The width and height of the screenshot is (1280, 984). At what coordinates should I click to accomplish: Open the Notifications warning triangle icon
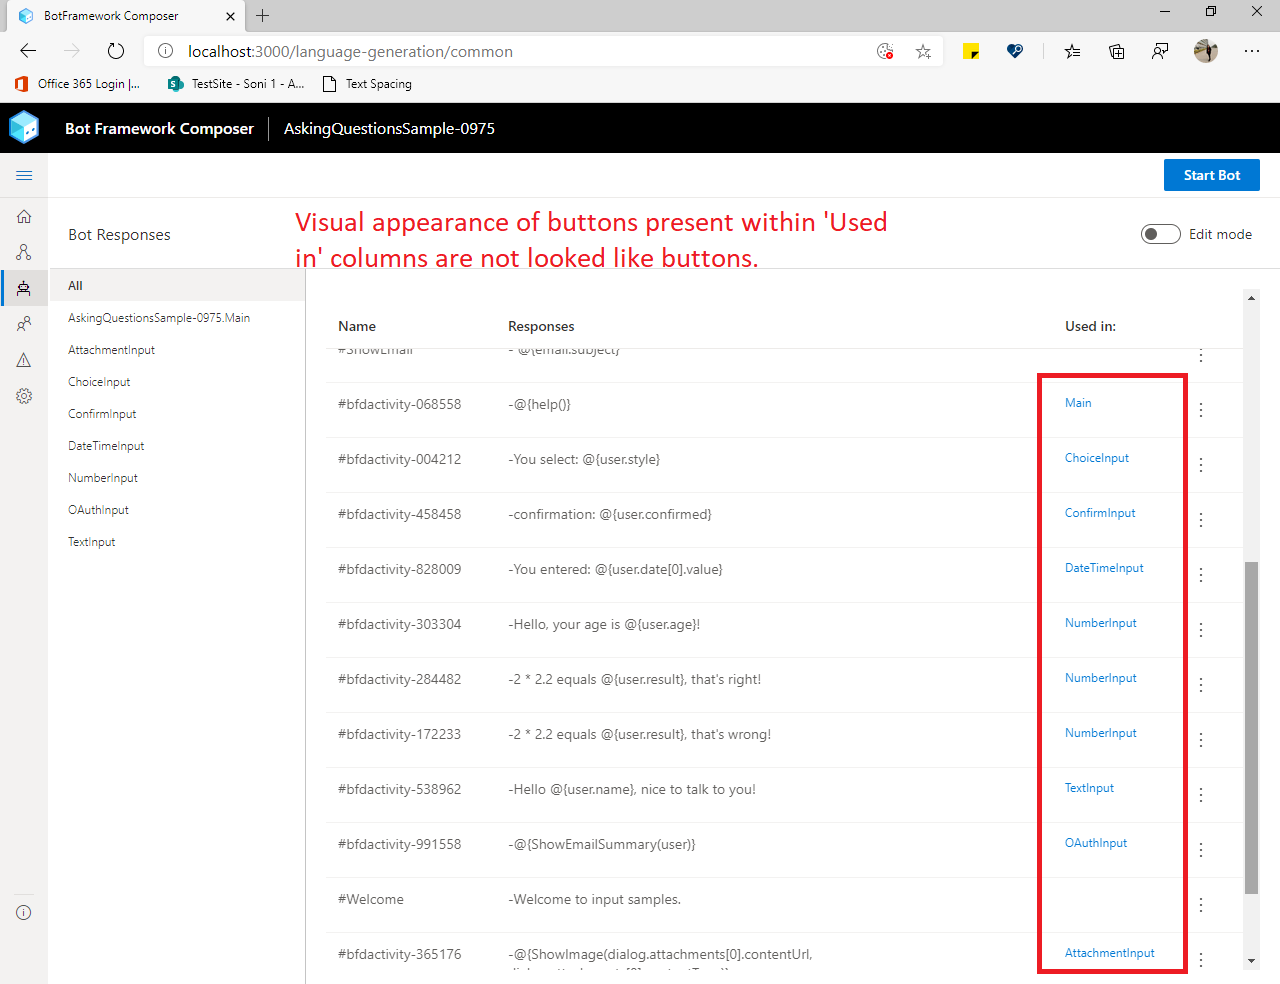point(24,360)
